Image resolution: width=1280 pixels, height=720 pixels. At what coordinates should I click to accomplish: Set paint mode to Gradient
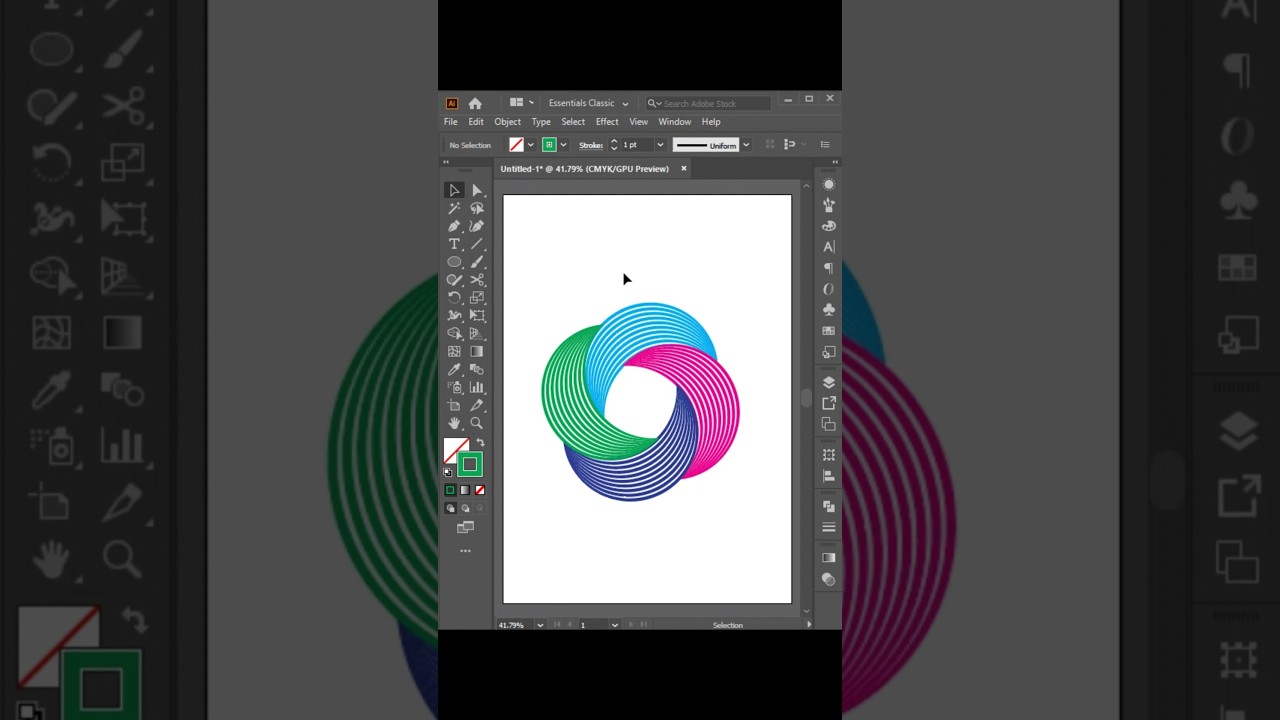point(465,490)
